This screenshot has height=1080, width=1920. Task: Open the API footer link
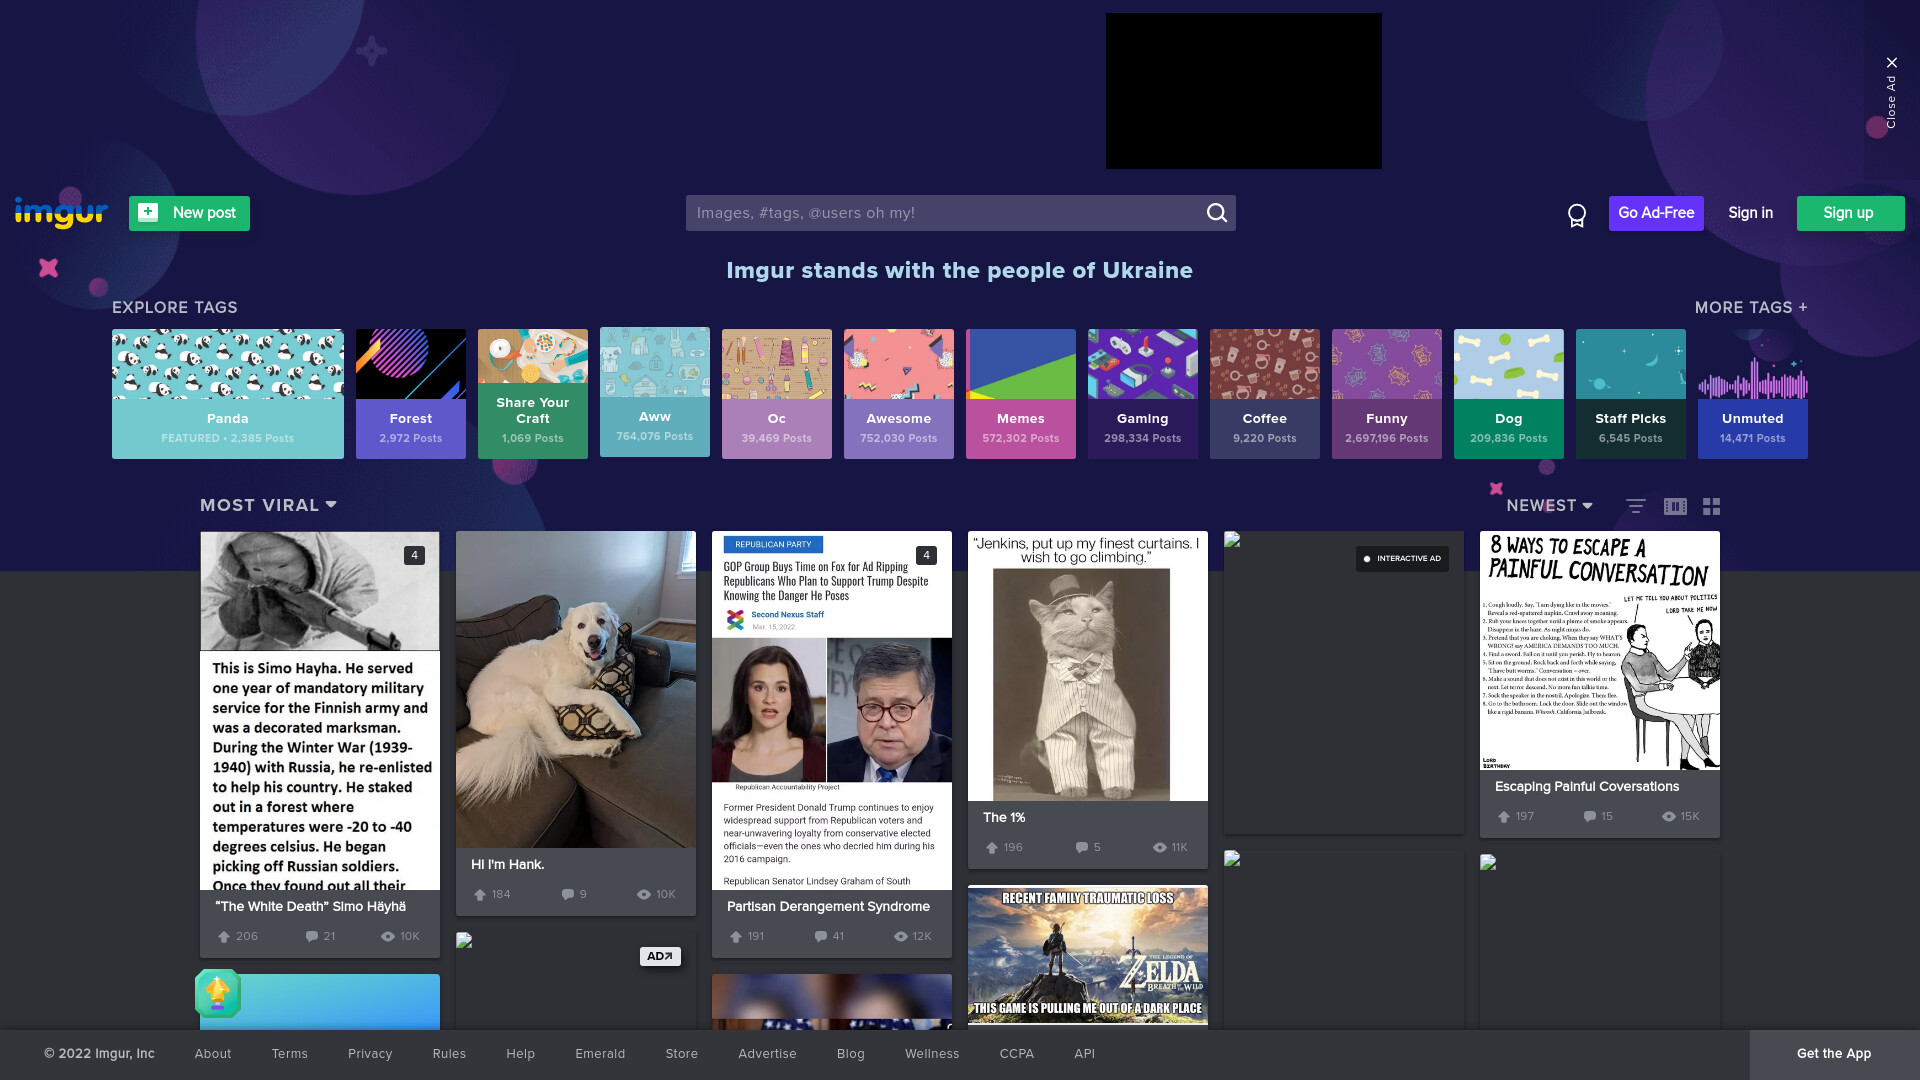click(x=1085, y=1054)
